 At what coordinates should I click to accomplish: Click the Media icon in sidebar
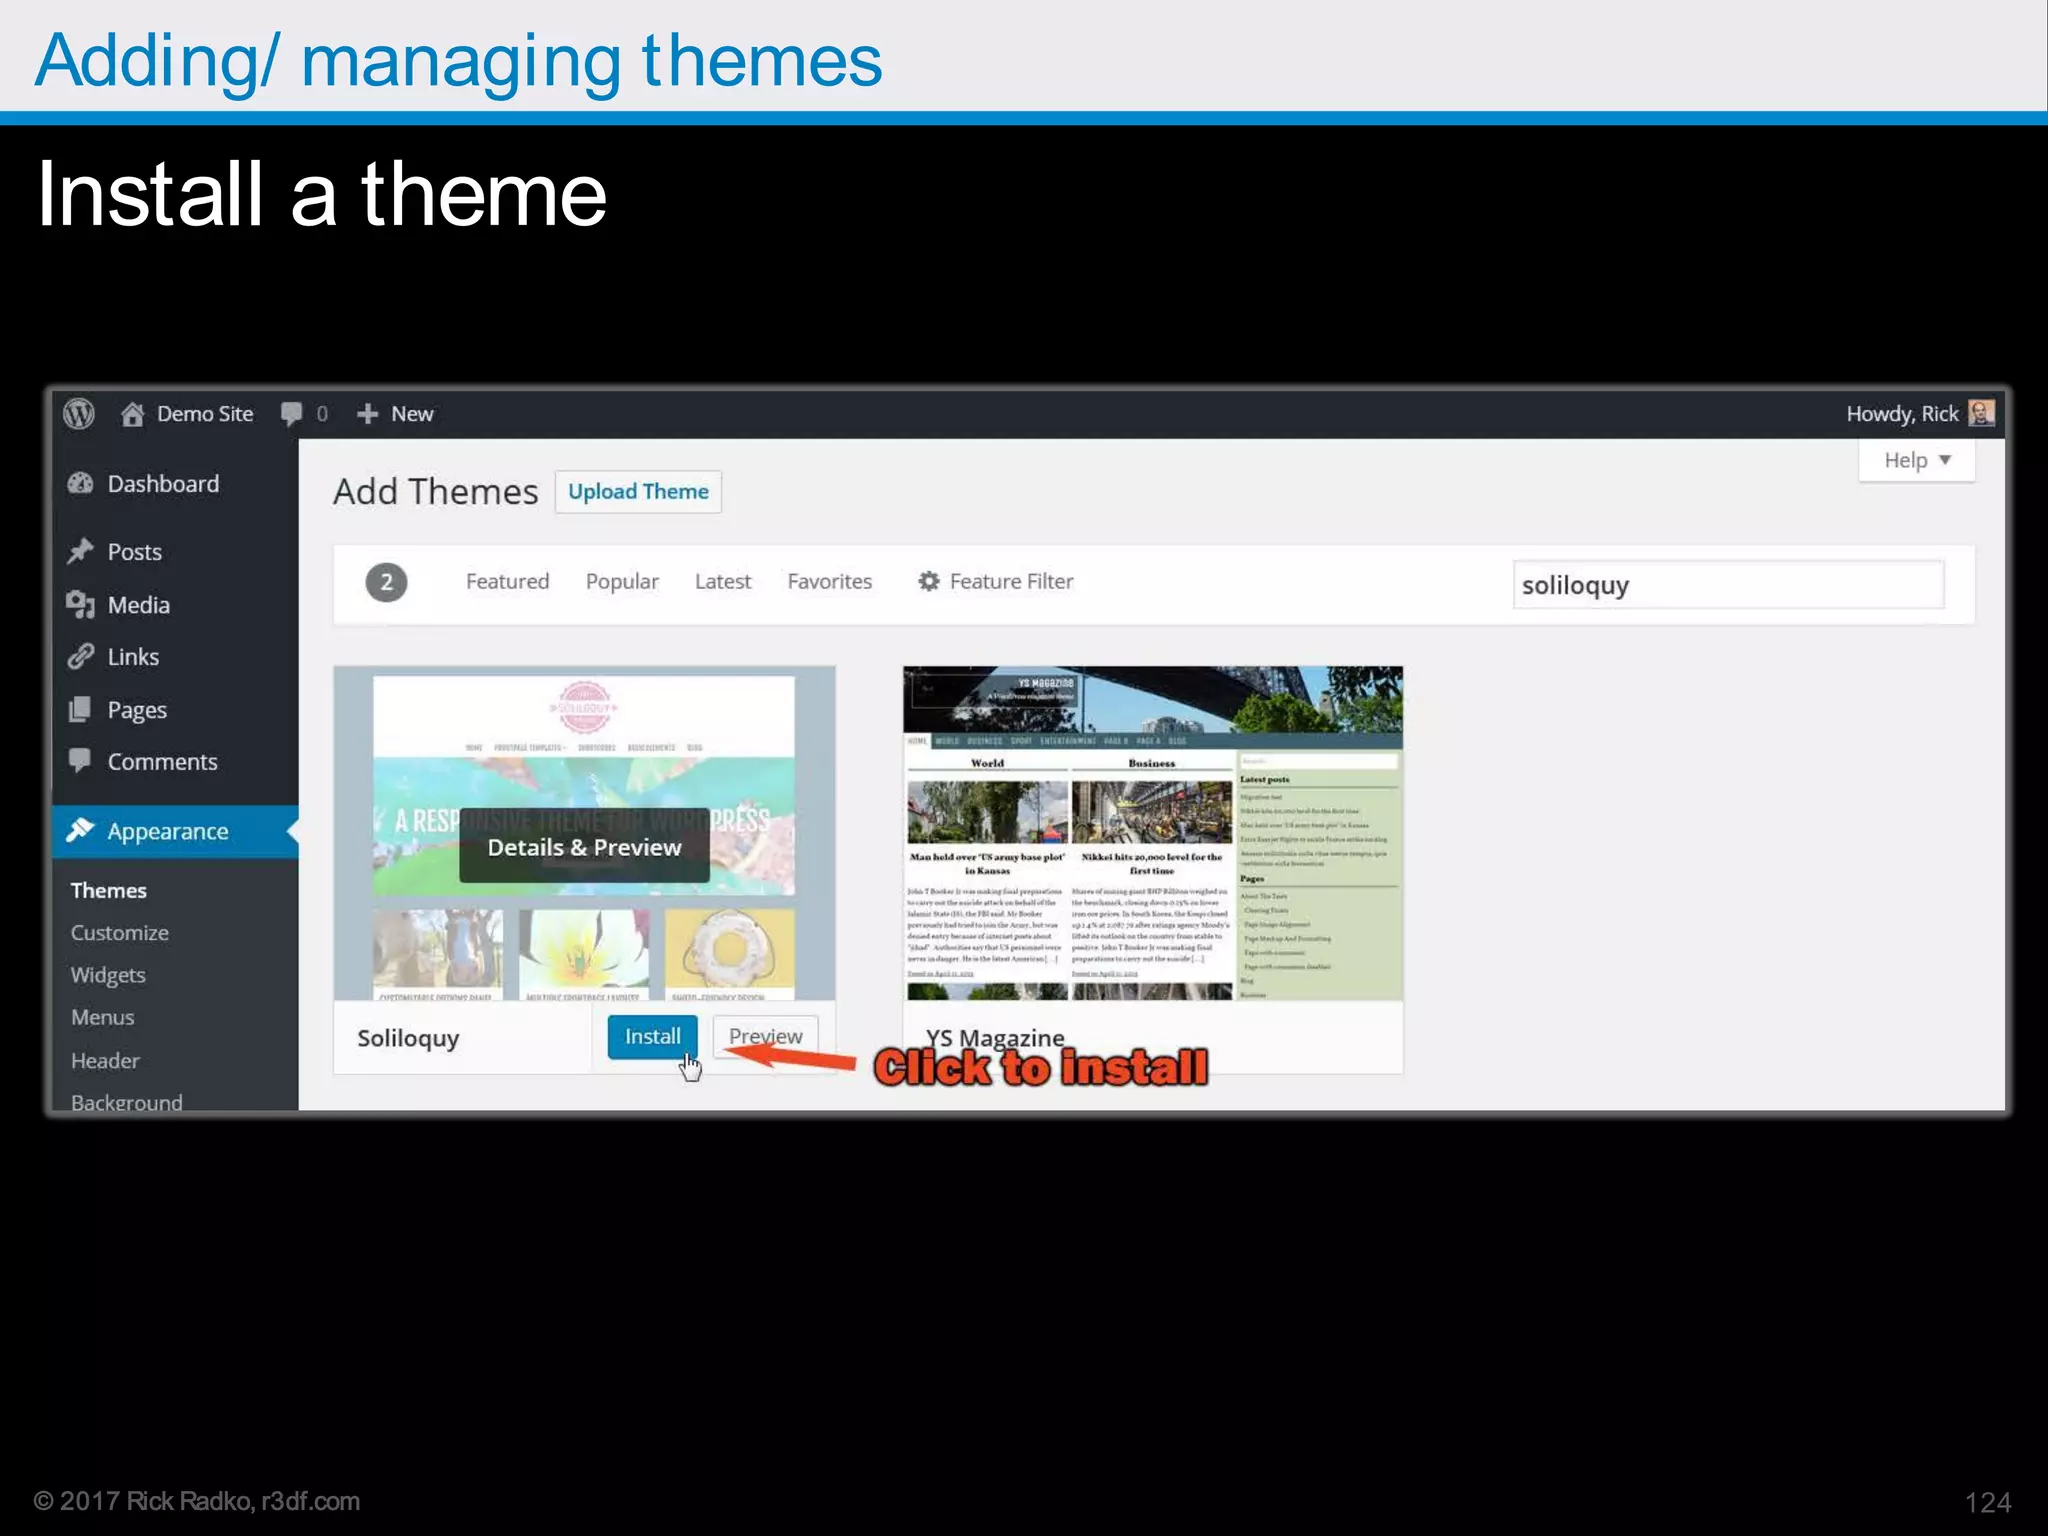(80, 604)
